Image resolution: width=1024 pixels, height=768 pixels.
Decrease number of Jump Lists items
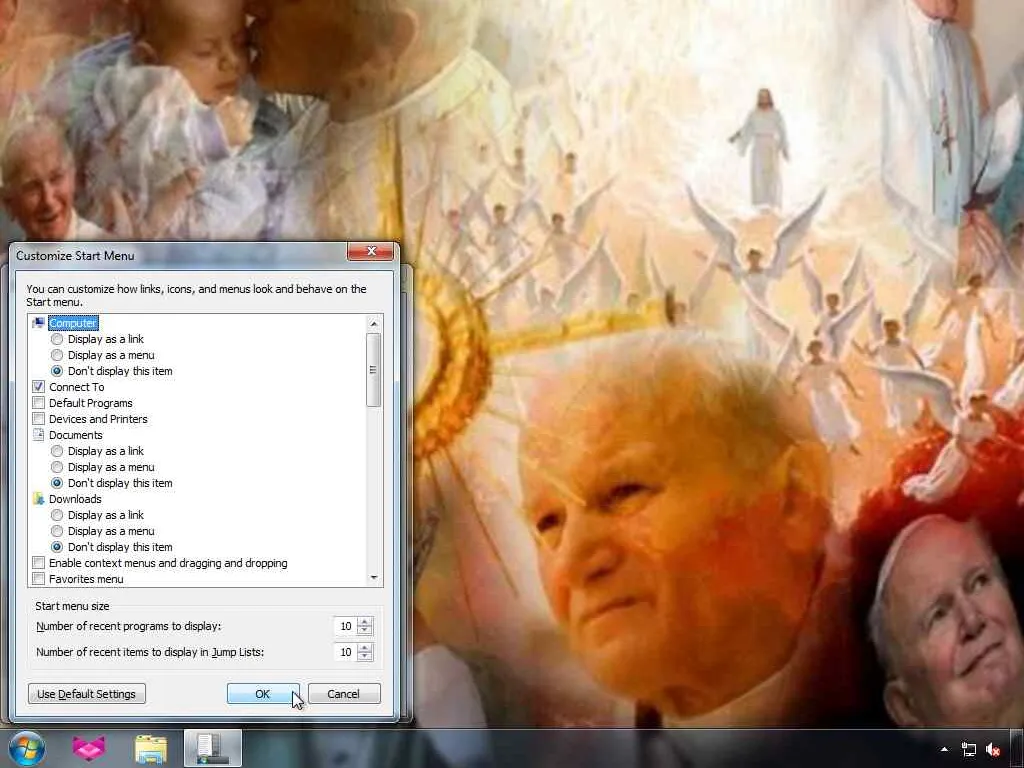[x=365, y=657]
